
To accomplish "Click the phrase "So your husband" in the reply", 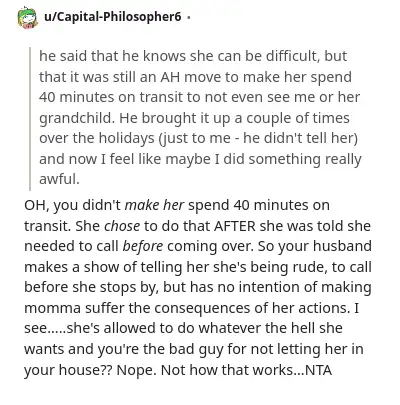I will [x=315, y=246].
